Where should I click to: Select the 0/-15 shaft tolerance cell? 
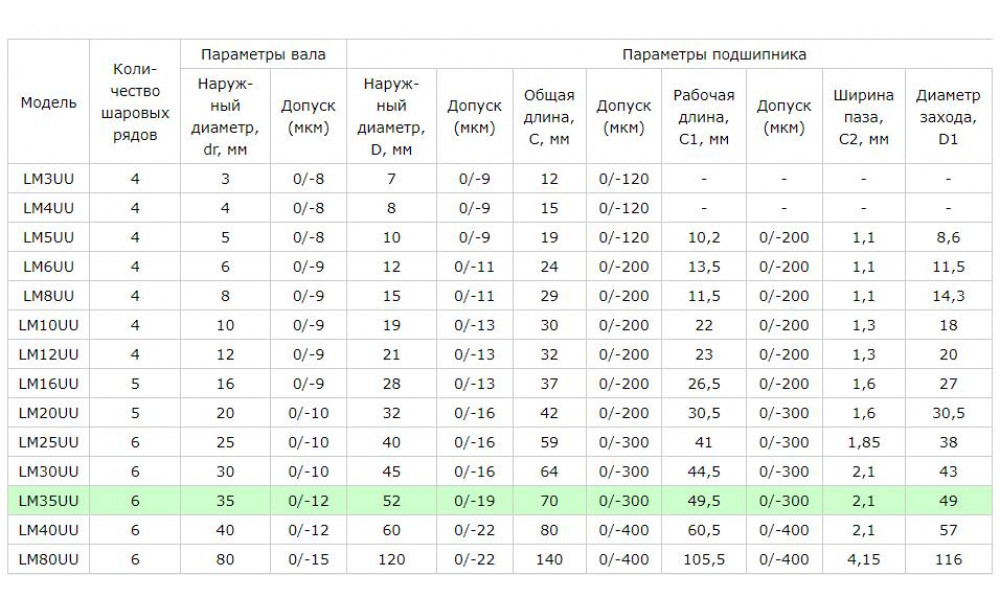tap(309, 559)
